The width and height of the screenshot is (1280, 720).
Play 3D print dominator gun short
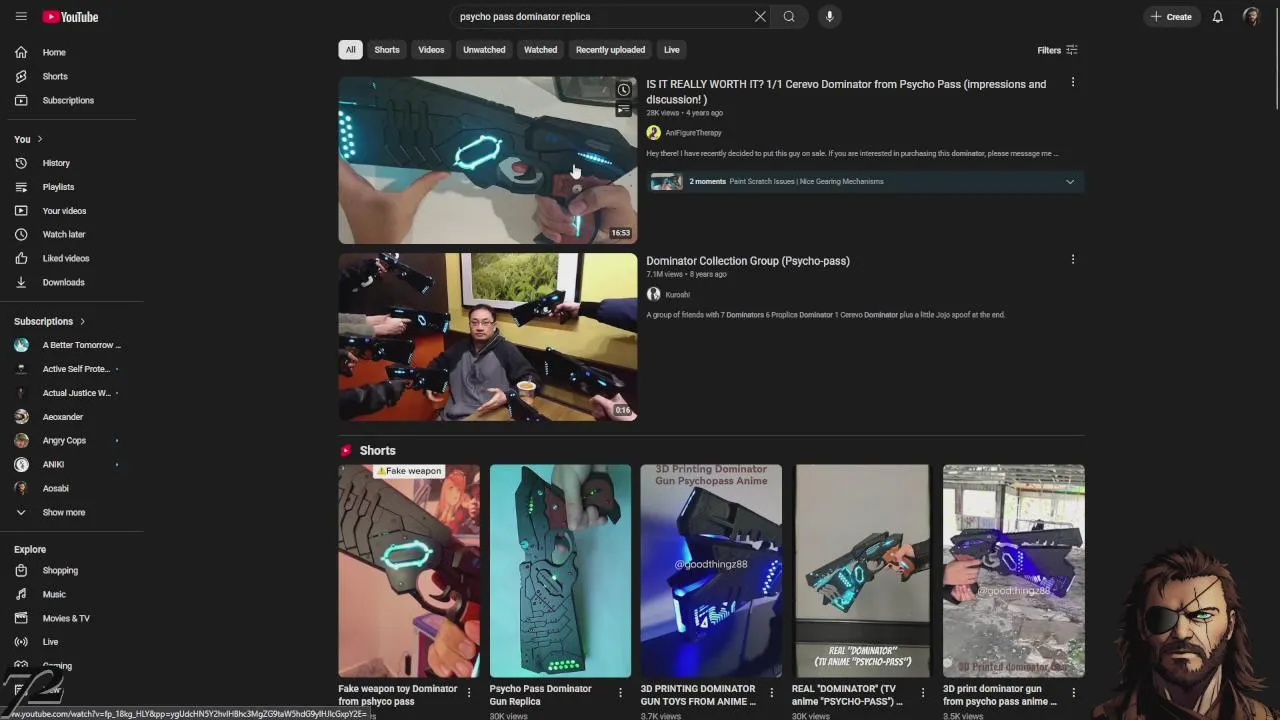[x=1013, y=571]
